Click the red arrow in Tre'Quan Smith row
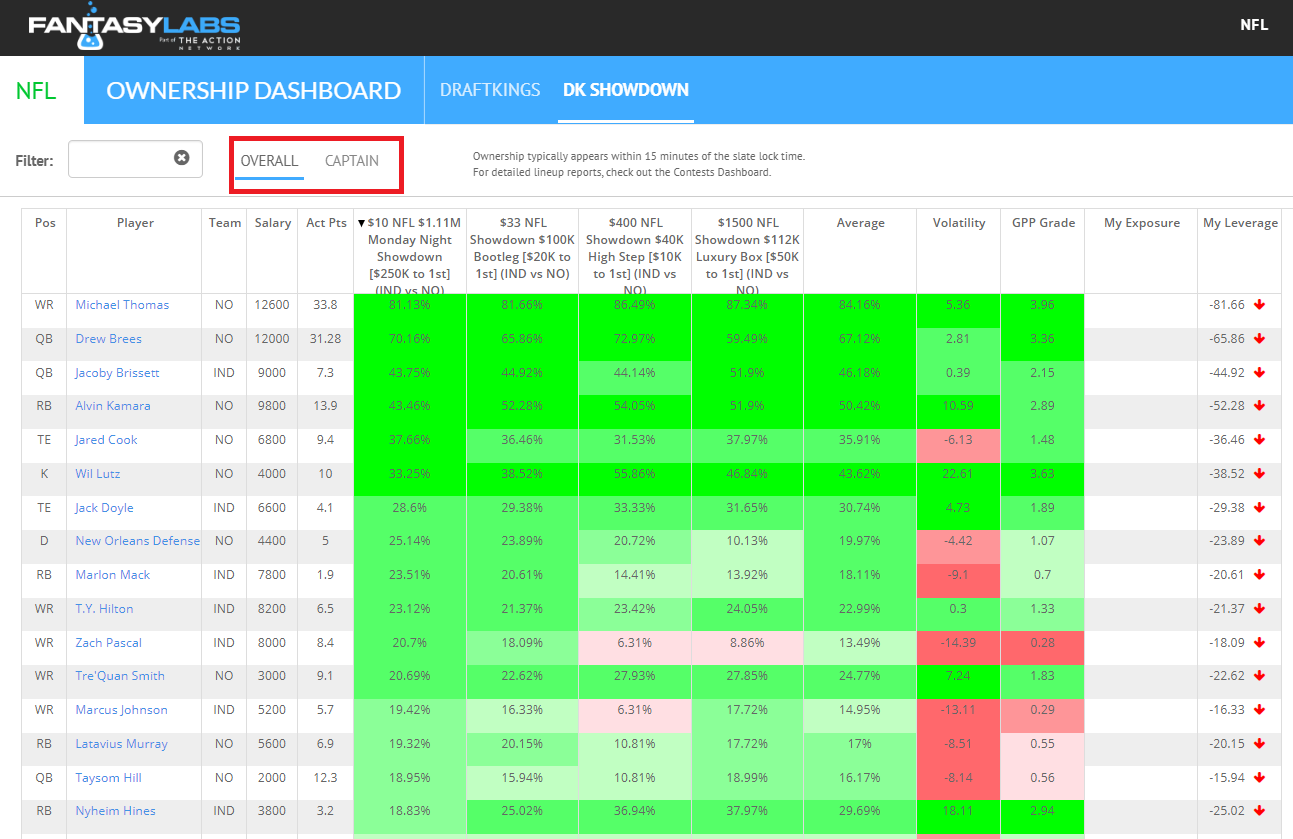The height and width of the screenshot is (839, 1293). click(1259, 676)
